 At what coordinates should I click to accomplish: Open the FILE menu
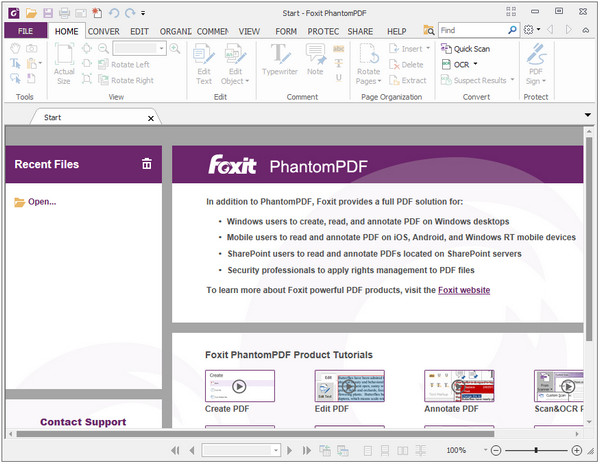click(x=24, y=31)
